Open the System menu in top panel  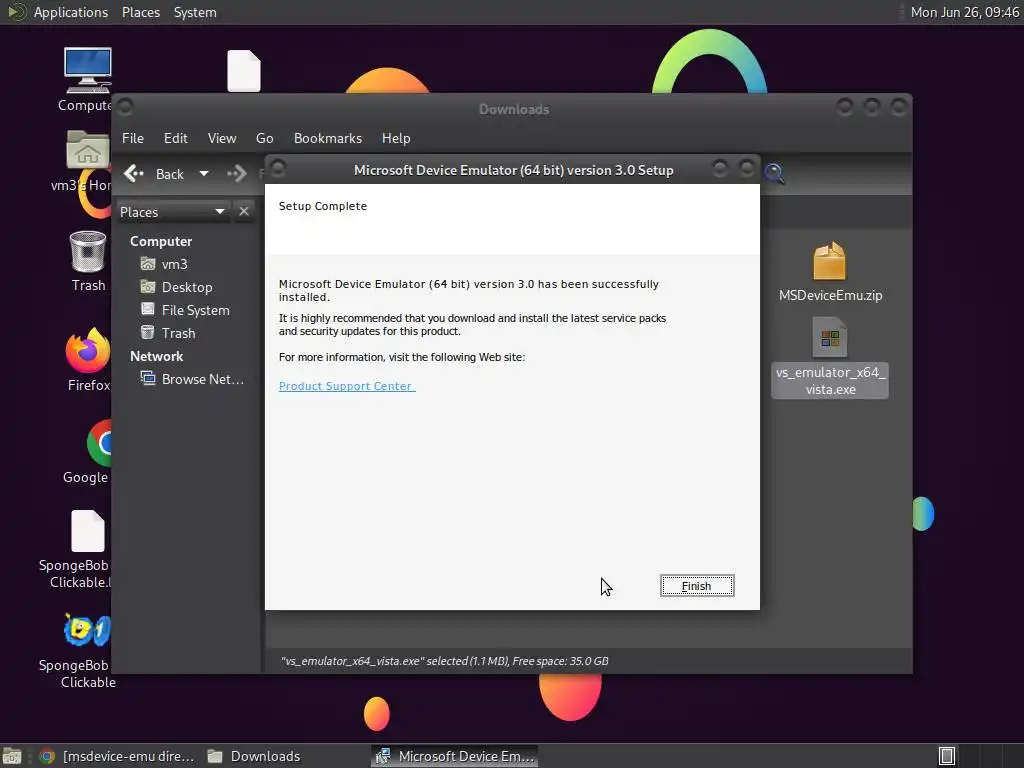click(x=195, y=12)
